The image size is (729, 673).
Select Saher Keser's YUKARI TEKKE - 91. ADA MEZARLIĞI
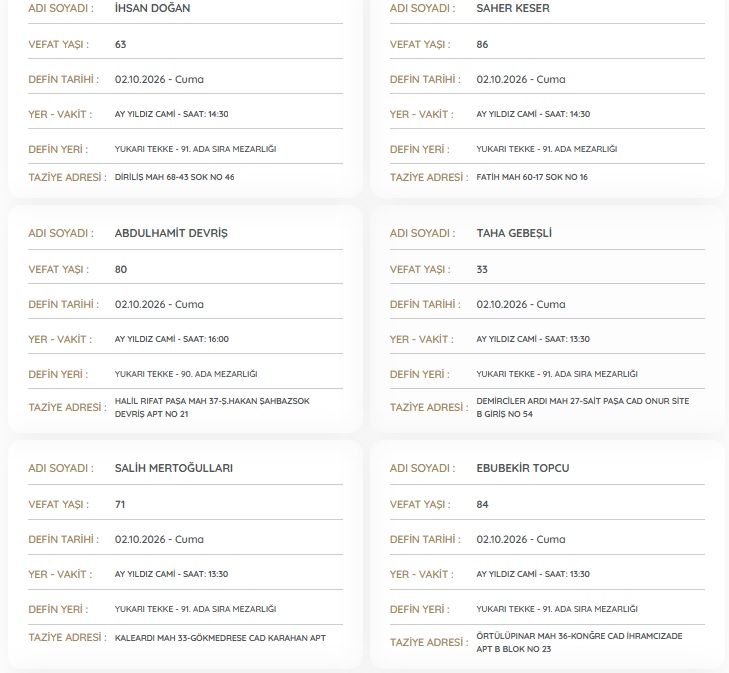point(547,149)
